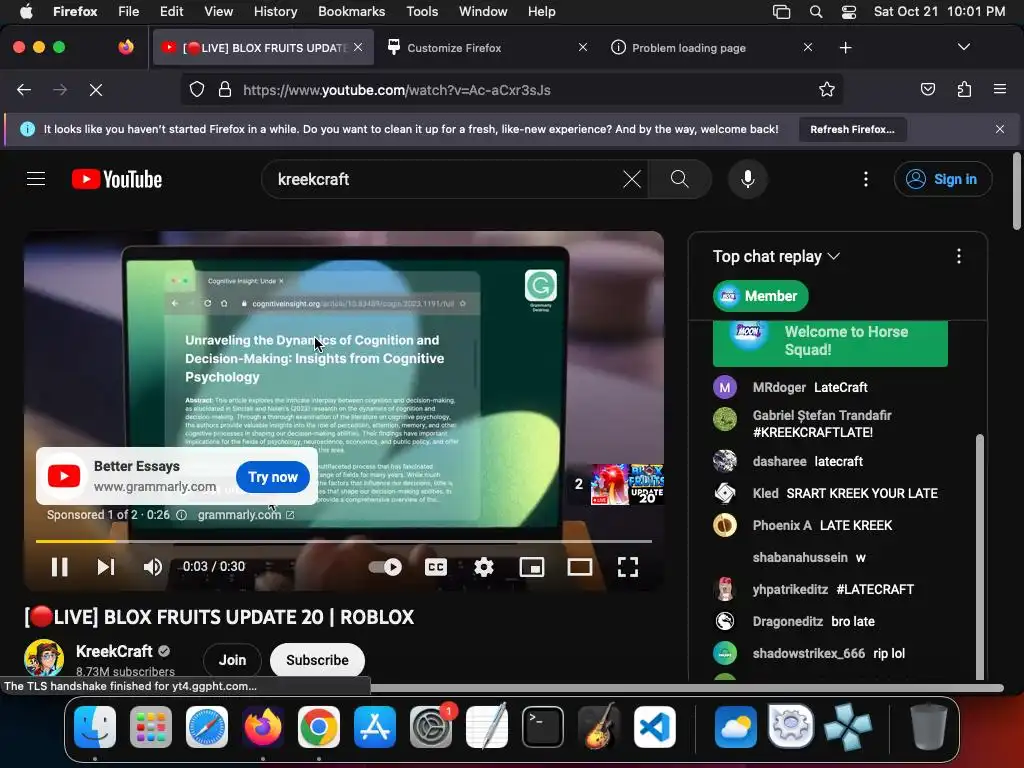The image size is (1024, 768).
Task: Open the Pocket save button
Action: tap(928, 89)
